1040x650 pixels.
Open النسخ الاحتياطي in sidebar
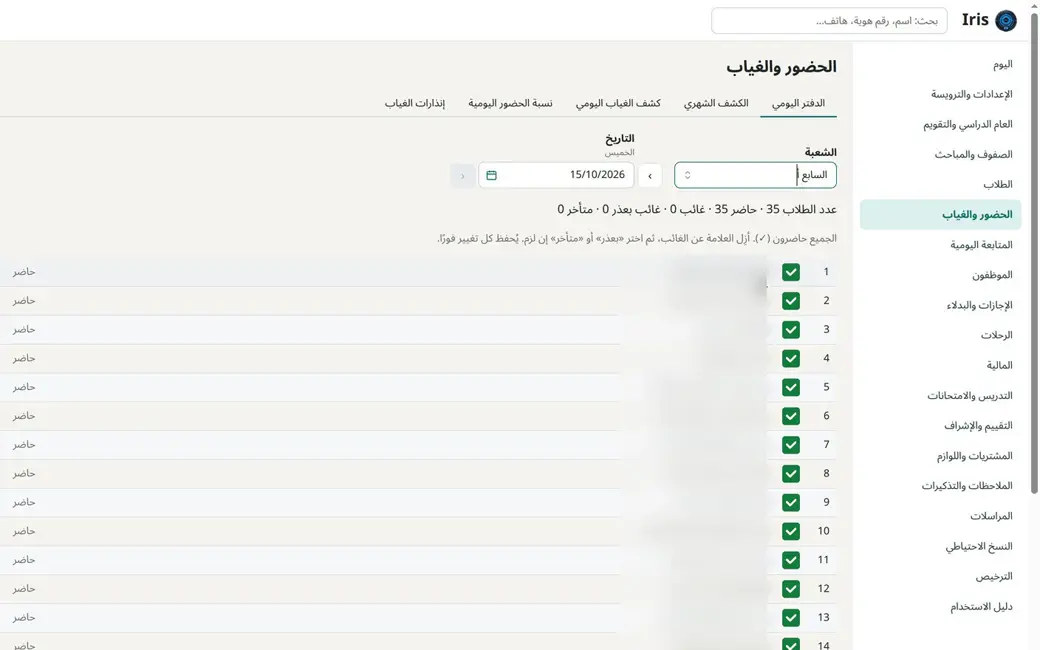(941, 547)
